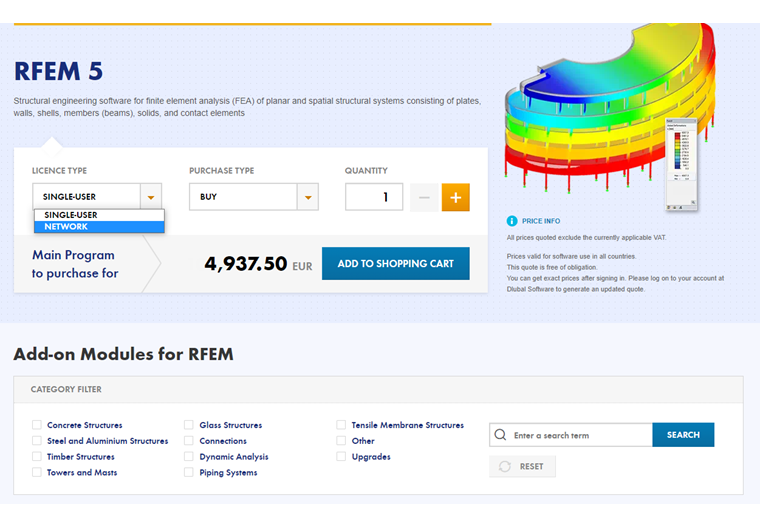Click the blue SEARCH button

(683, 435)
